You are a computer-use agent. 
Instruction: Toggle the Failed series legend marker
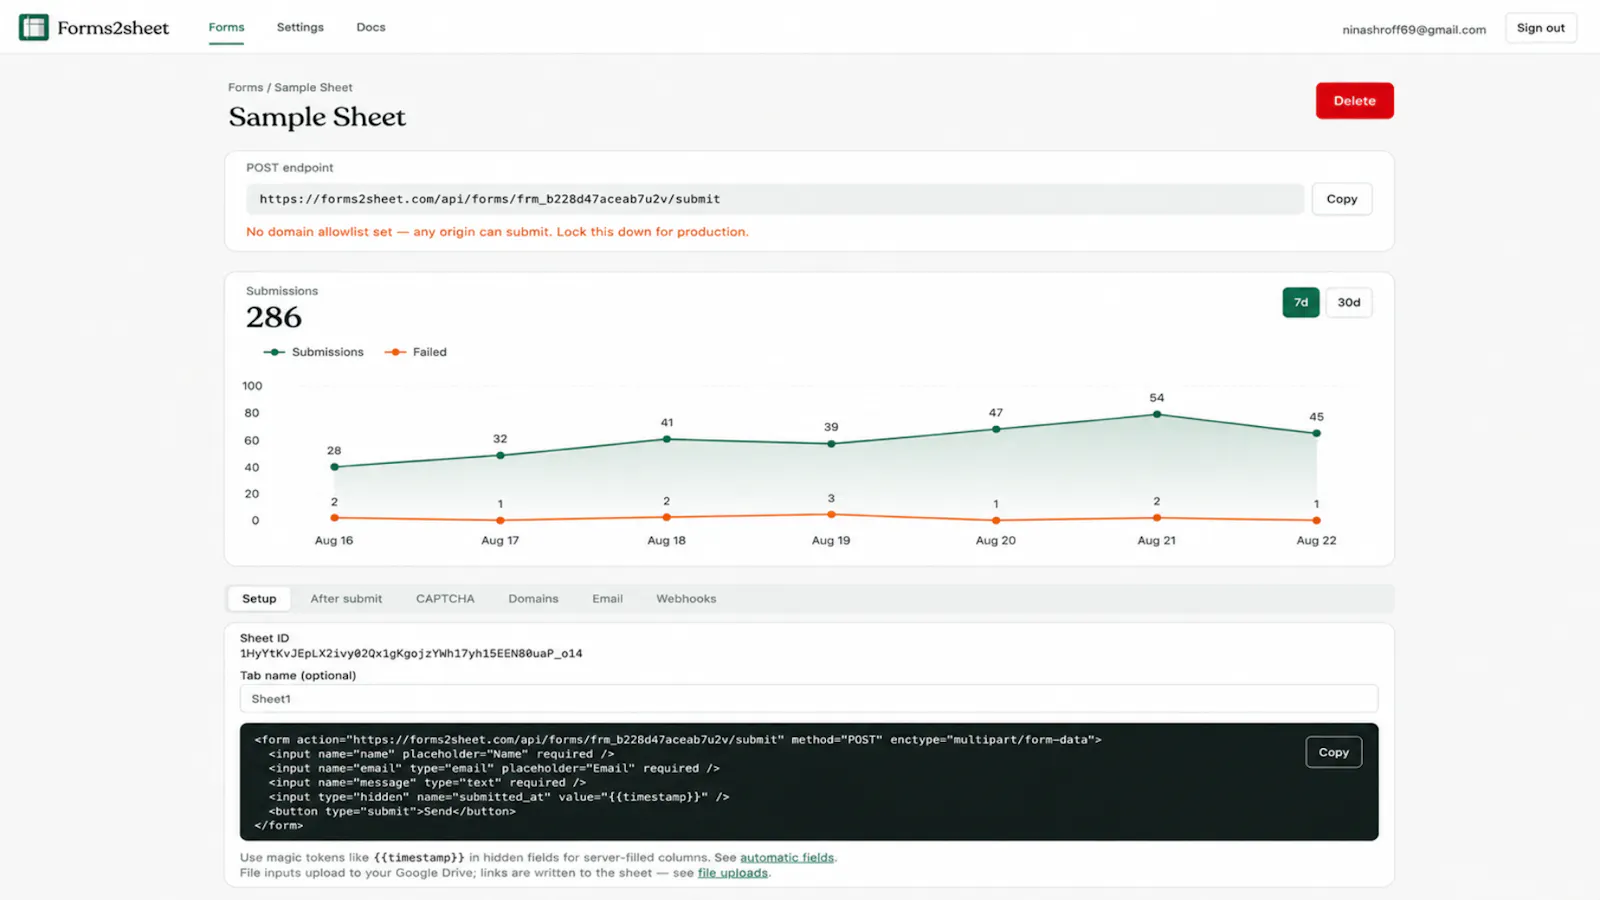point(395,352)
